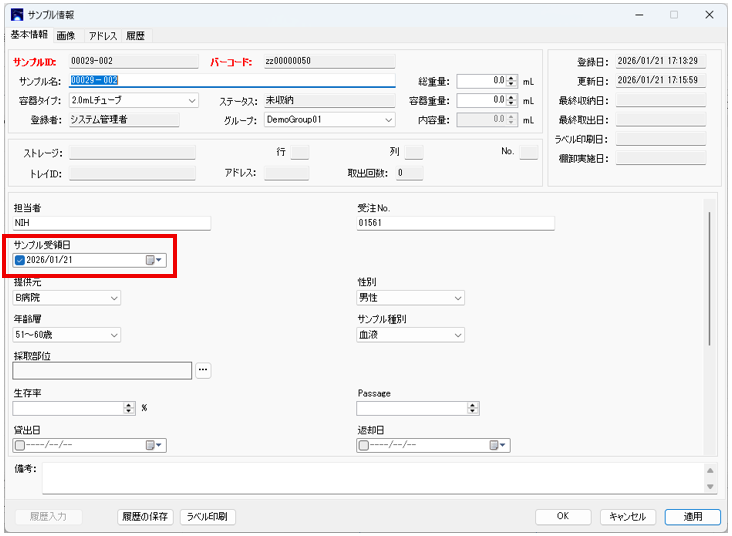The width and height of the screenshot is (732, 536).
Task: Expand the 性別 dropdown
Action: 458,298
